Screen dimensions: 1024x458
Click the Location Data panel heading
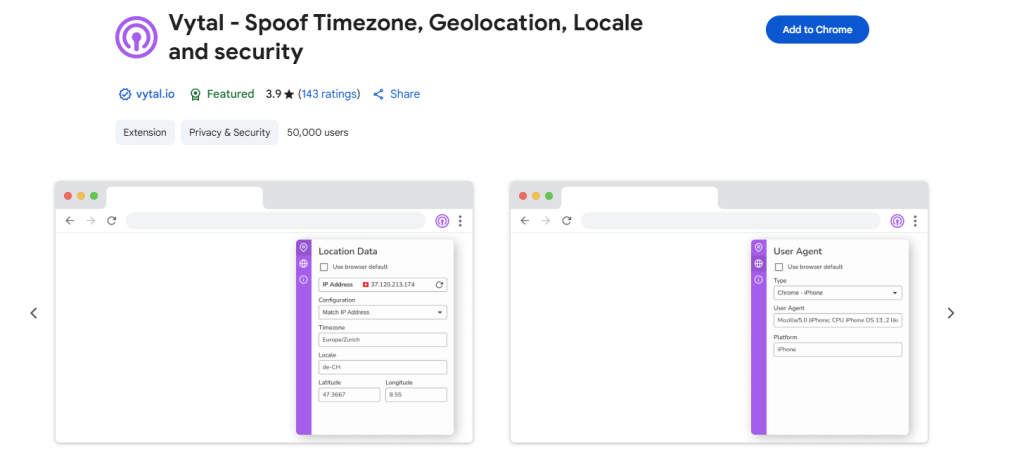(348, 251)
